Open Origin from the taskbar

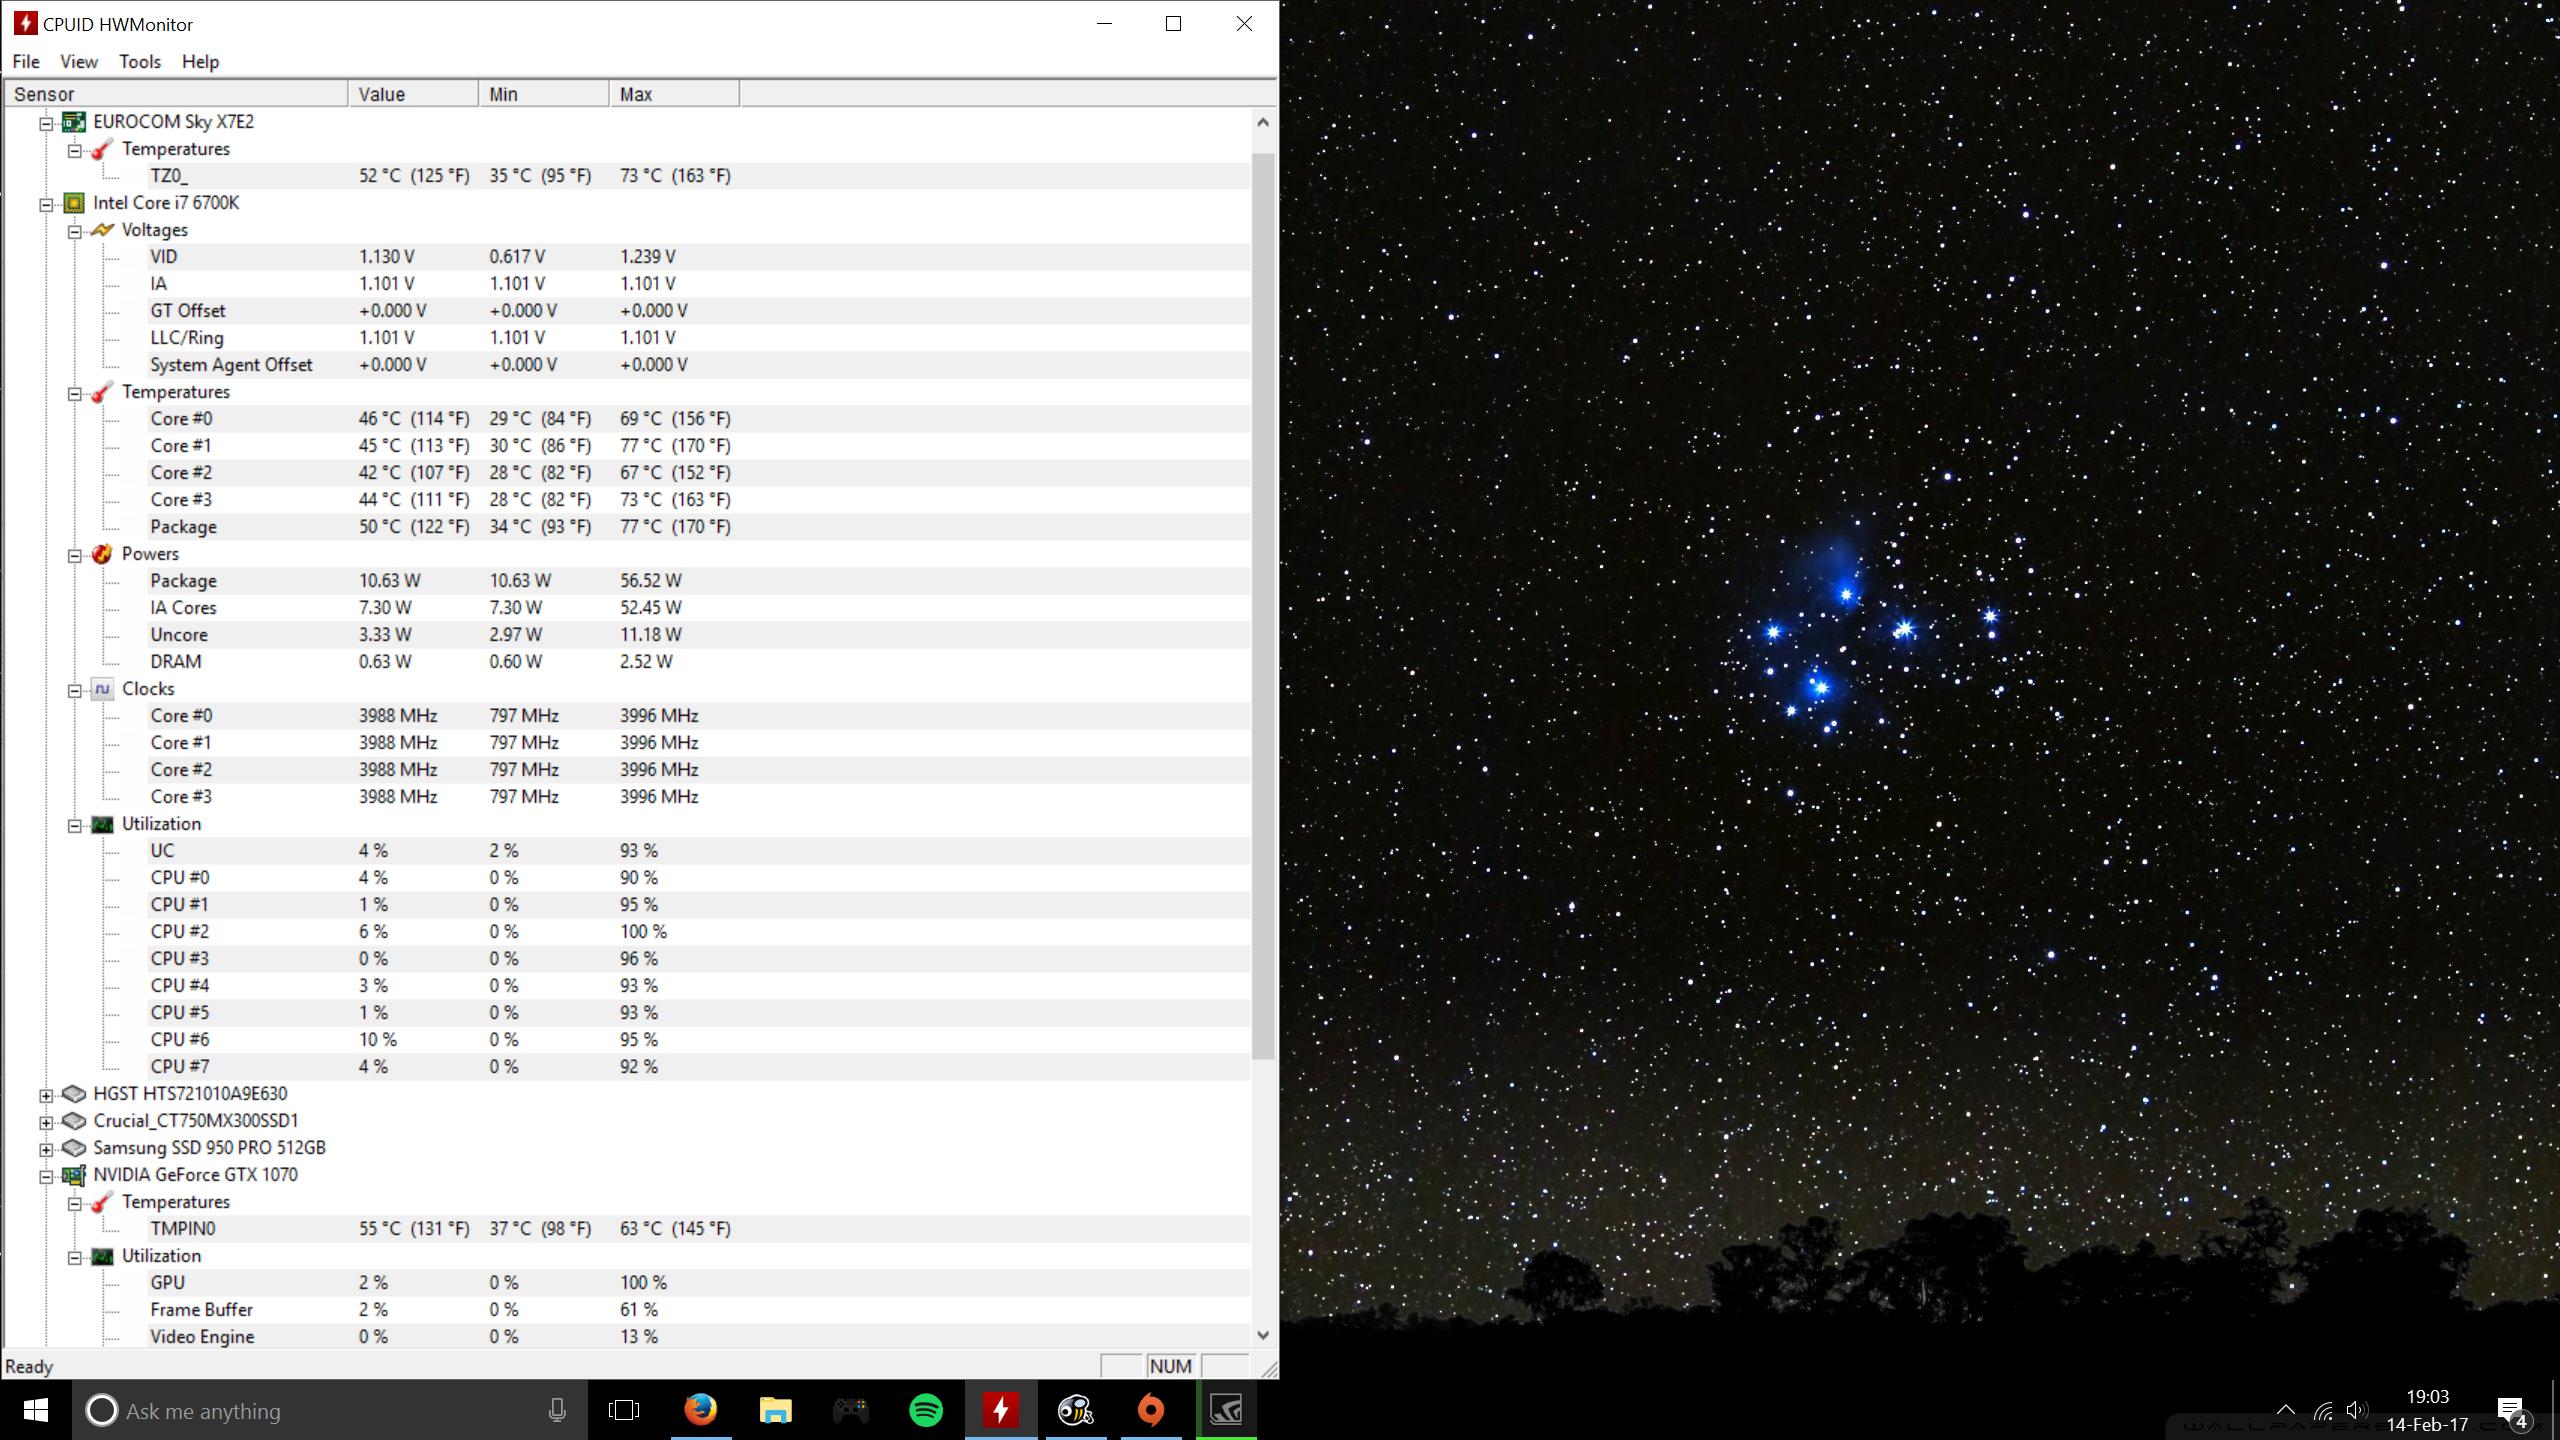click(1151, 1410)
